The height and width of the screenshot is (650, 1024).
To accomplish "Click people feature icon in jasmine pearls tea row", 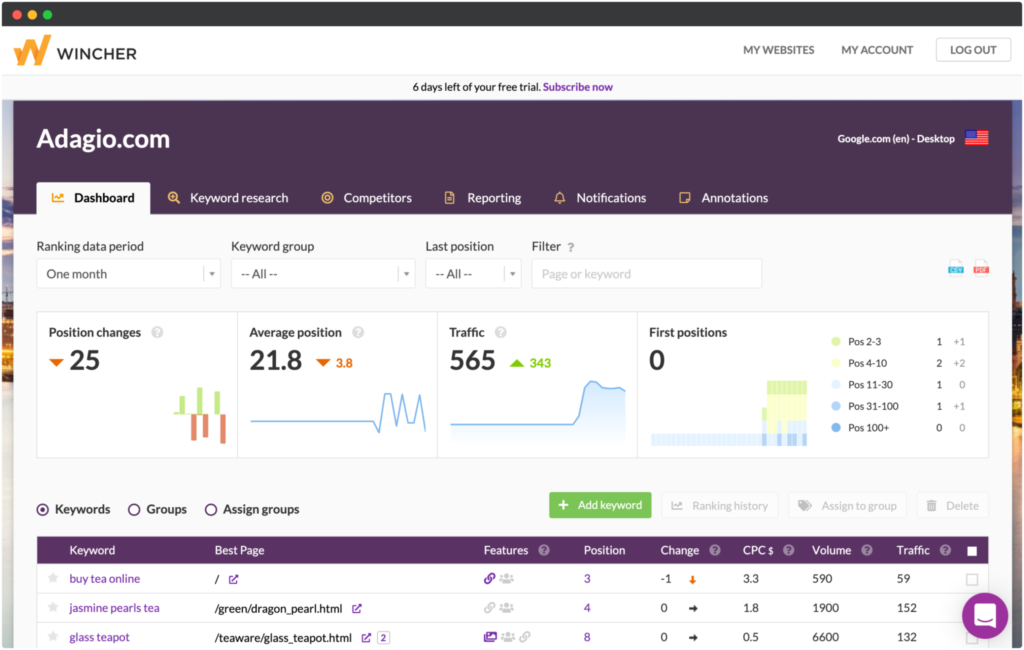I will click(506, 608).
